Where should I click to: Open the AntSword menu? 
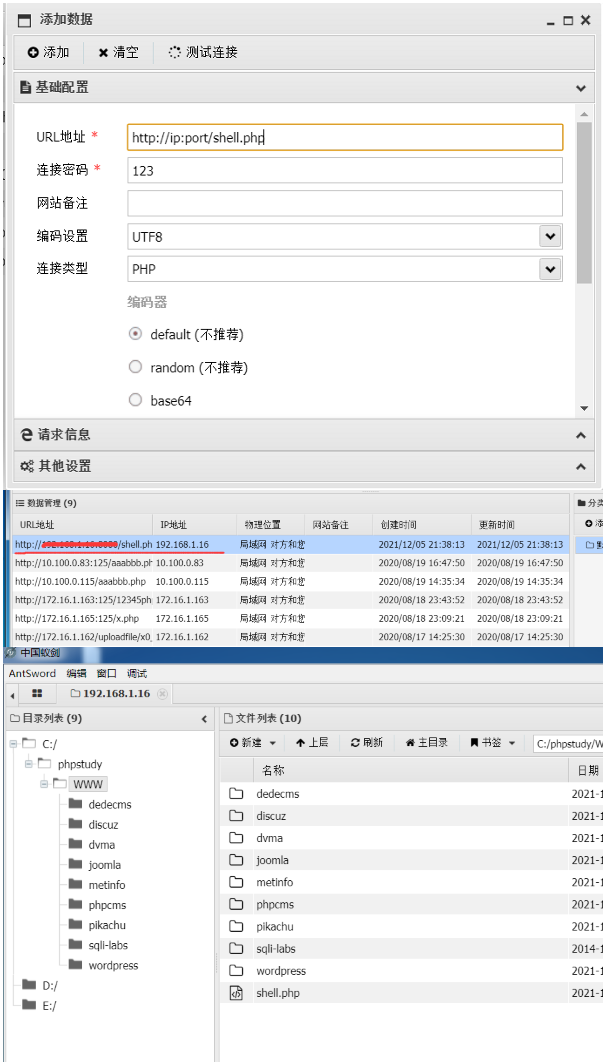tap(33, 673)
